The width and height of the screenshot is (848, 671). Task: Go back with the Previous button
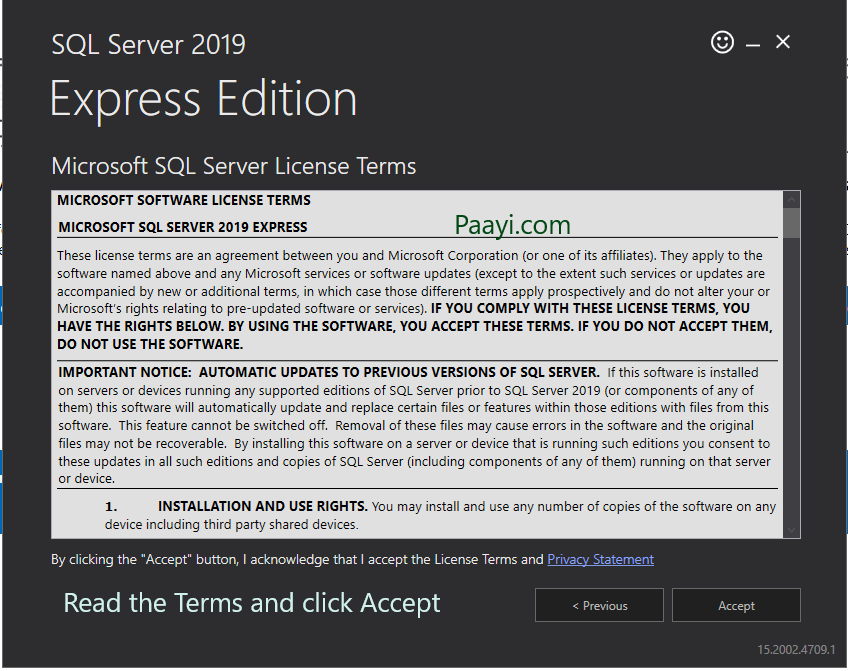coord(599,605)
